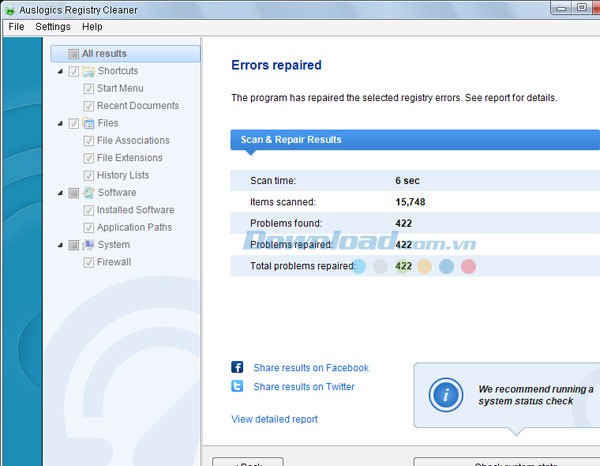
Task: Uncheck the Start Menu checkbox
Action: (x=88, y=89)
